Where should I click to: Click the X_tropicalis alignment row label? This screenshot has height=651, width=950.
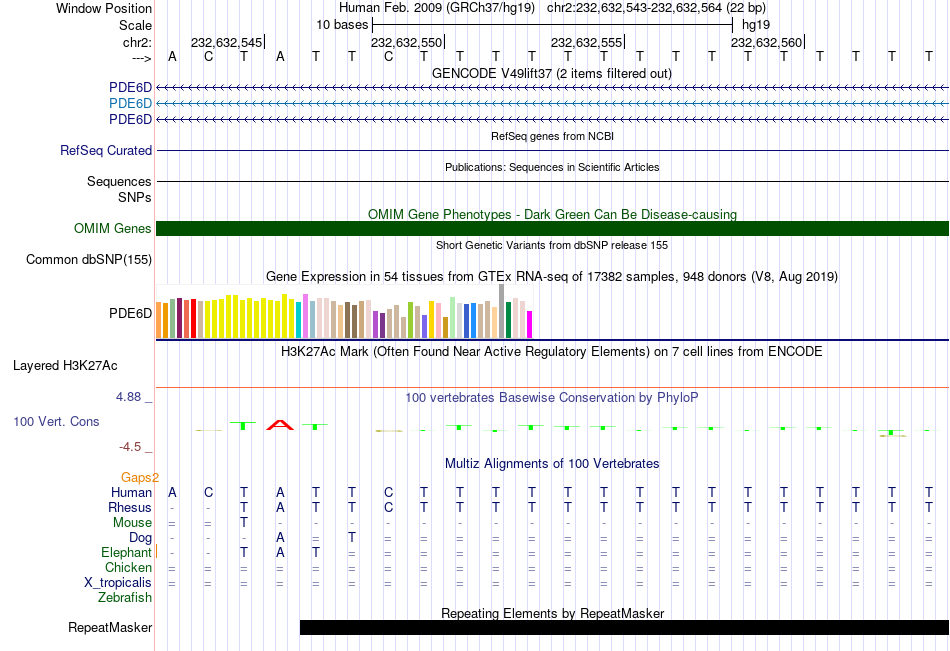click(x=118, y=583)
